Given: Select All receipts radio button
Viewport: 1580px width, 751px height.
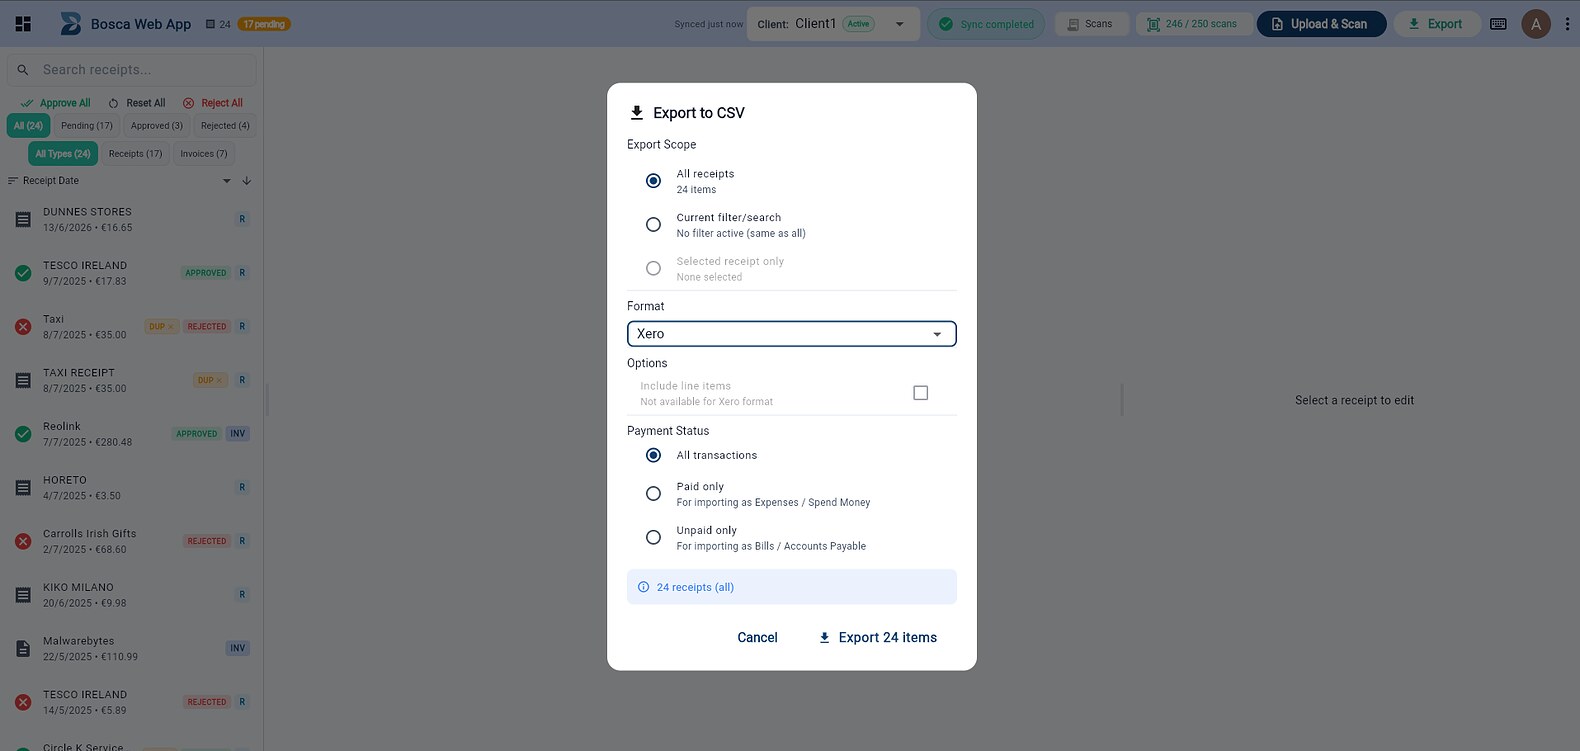Looking at the screenshot, I should click(x=653, y=181).
